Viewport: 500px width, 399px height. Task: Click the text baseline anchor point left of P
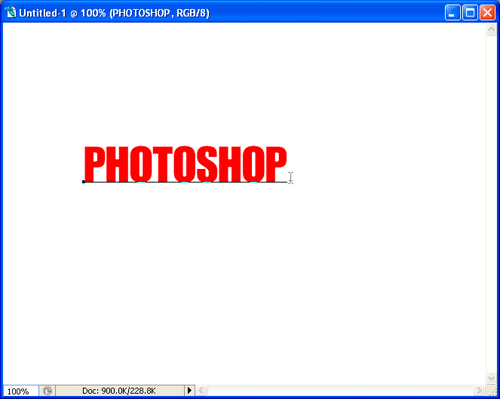tap(83, 182)
